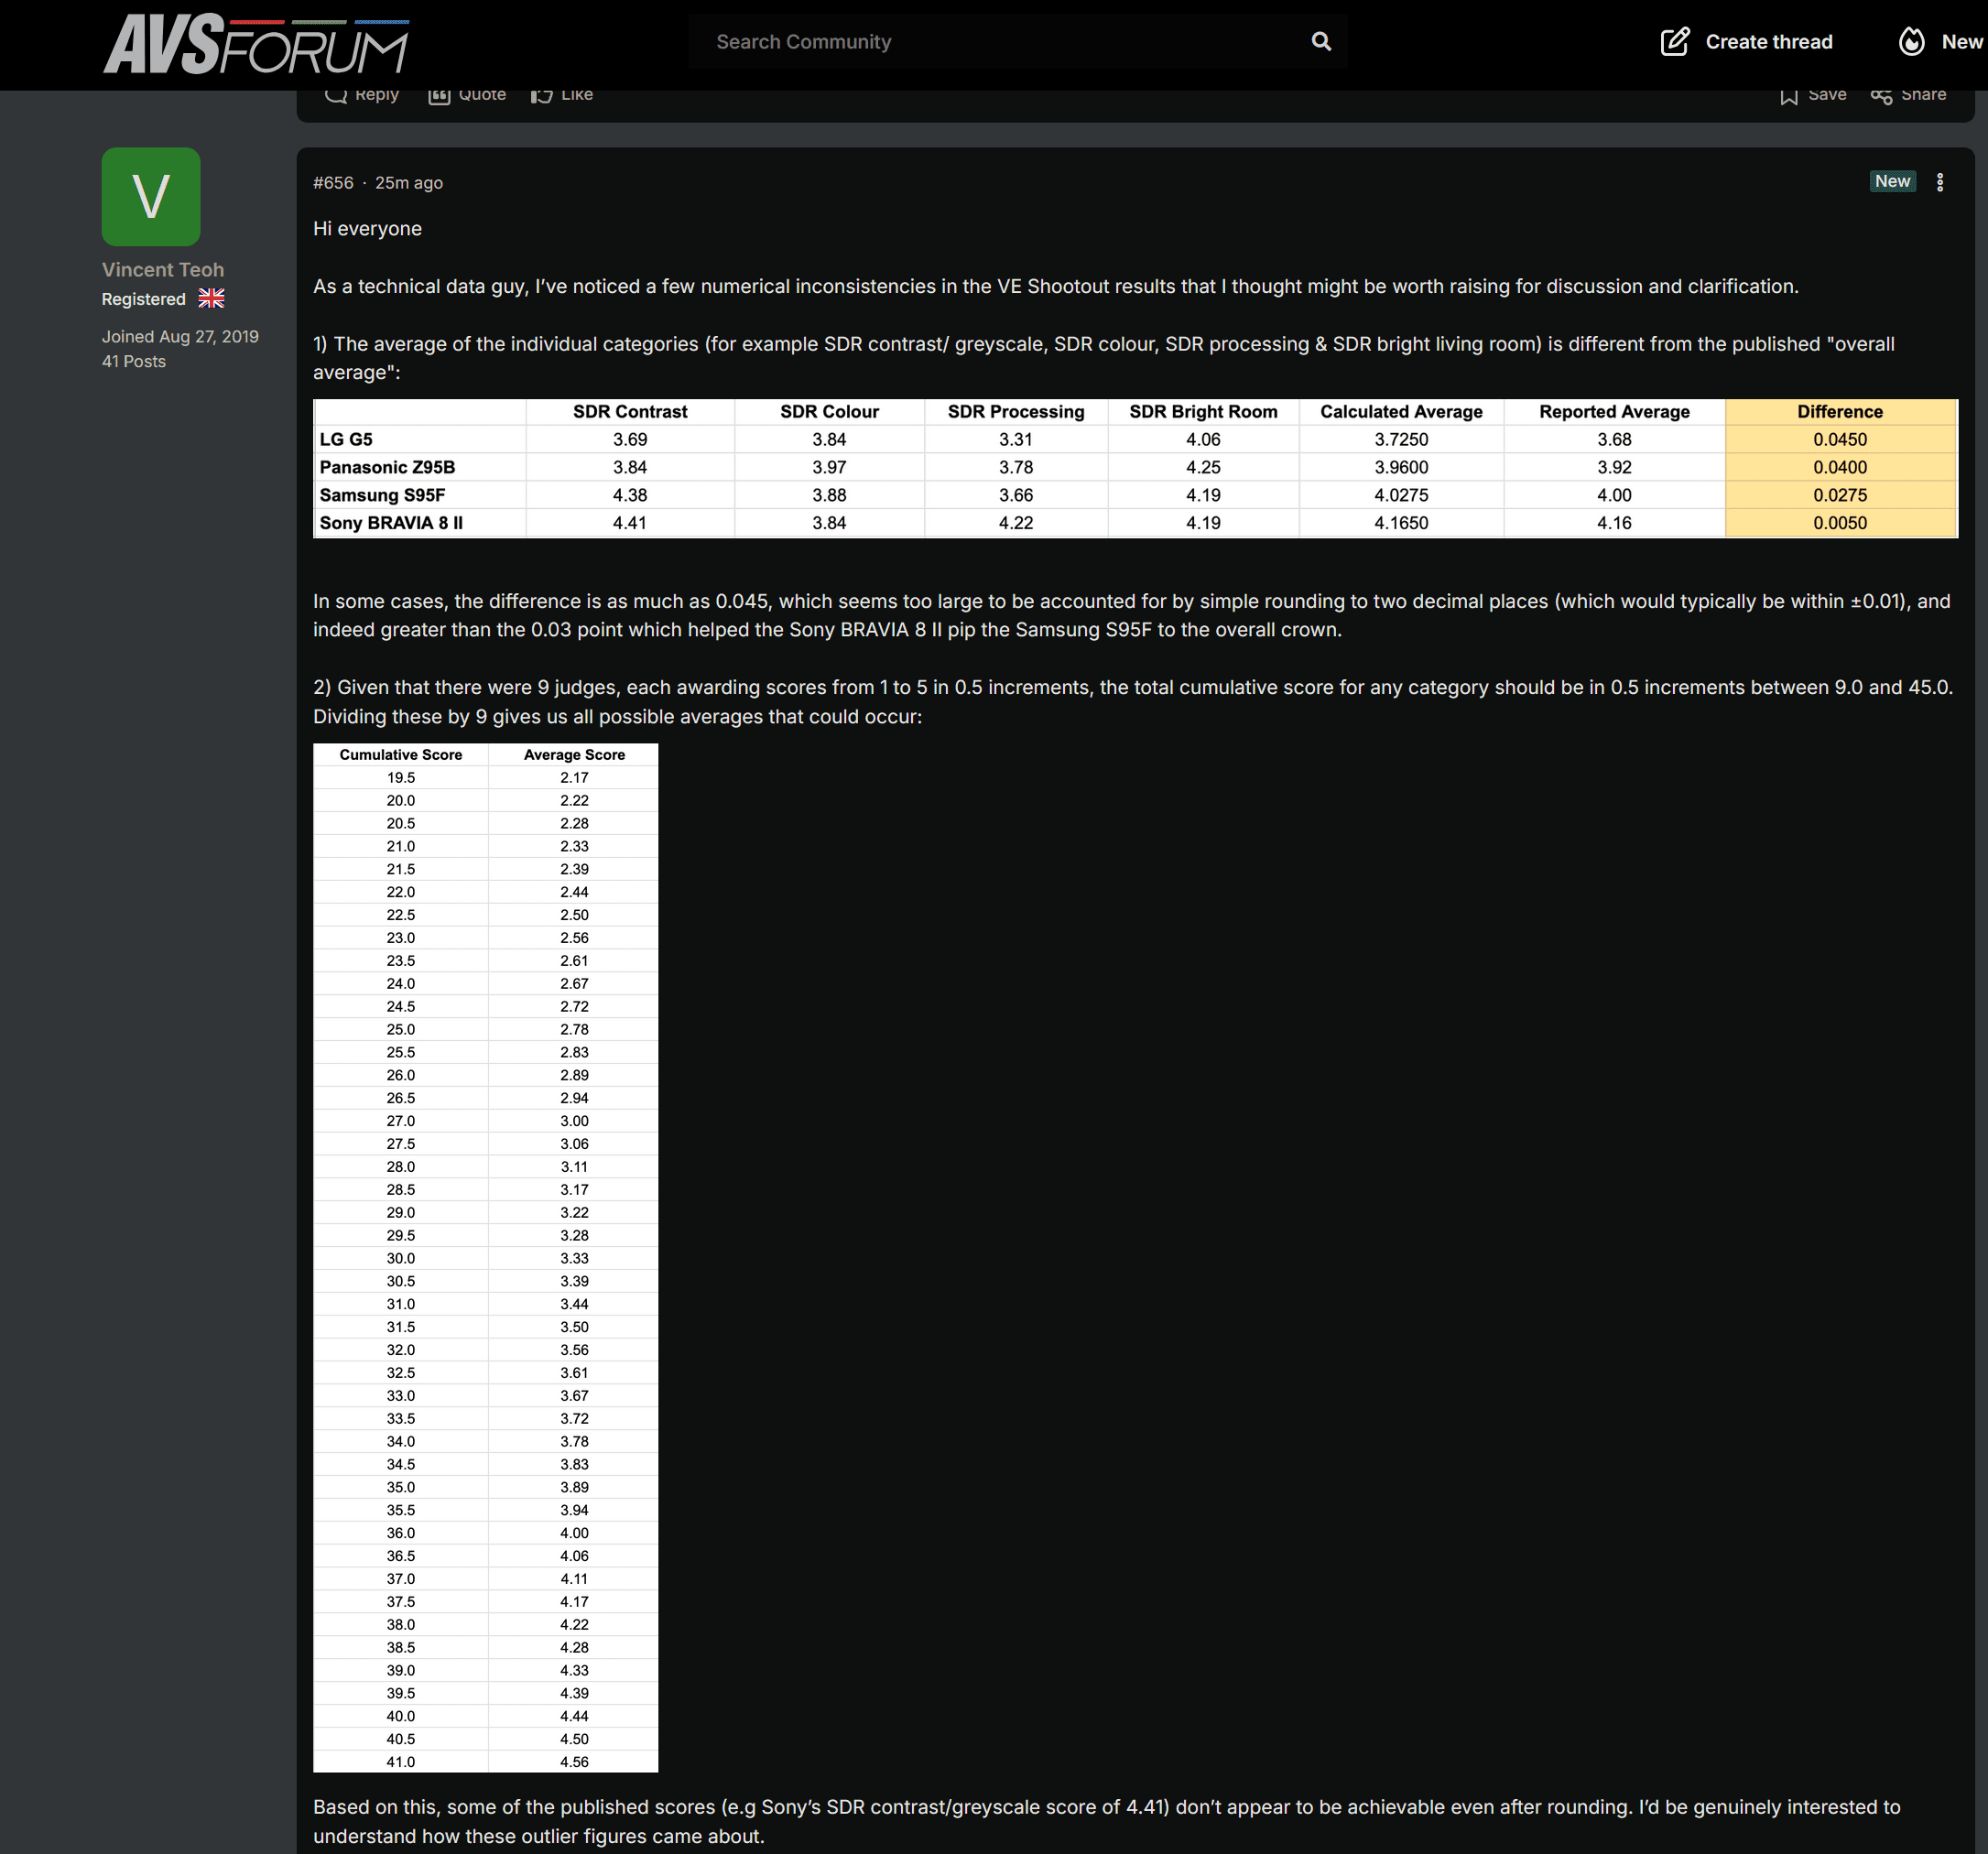Click the Difference column header in the table
1988x1854 pixels.
[1839, 412]
